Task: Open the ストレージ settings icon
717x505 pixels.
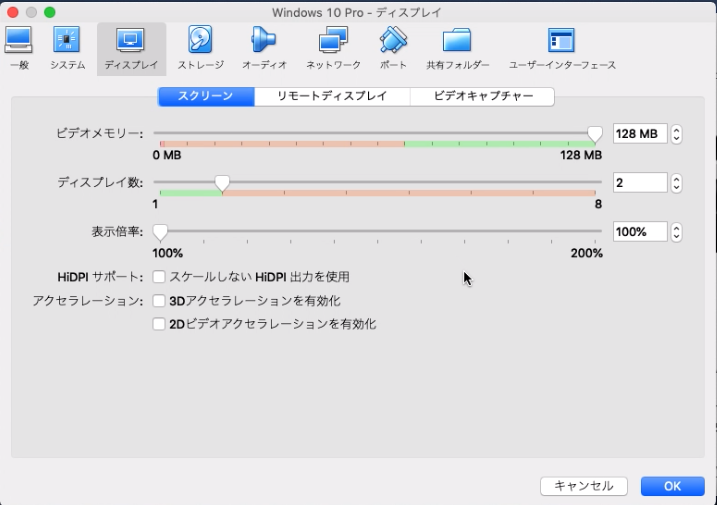Action: point(201,48)
